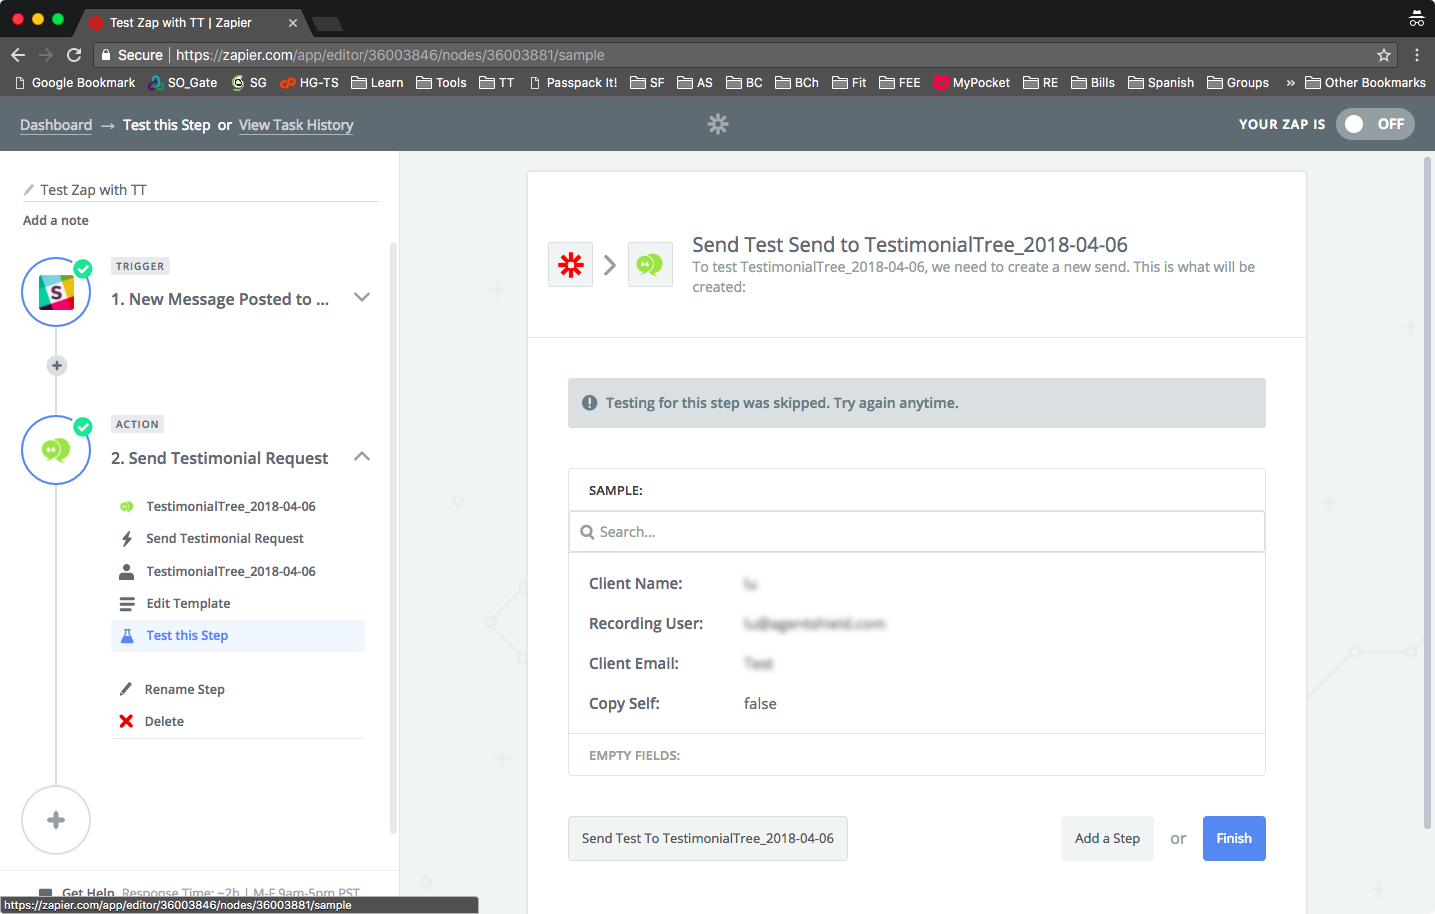The image size is (1435, 914).
Task: Click the app icon beside the first TestimonialTree_2018-04-06
Action: [x=127, y=507]
